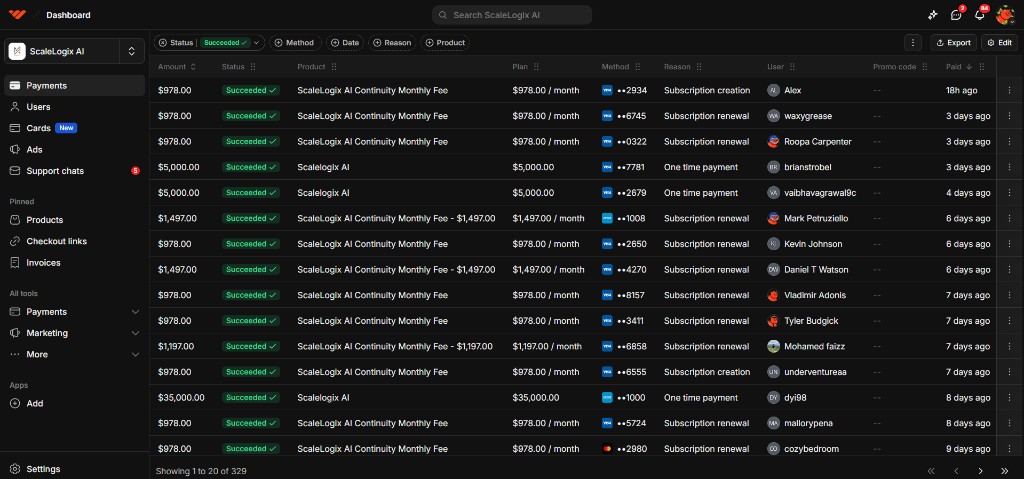
Task: Open row actions for Kevin Johnson payment
Action: 1009,244
